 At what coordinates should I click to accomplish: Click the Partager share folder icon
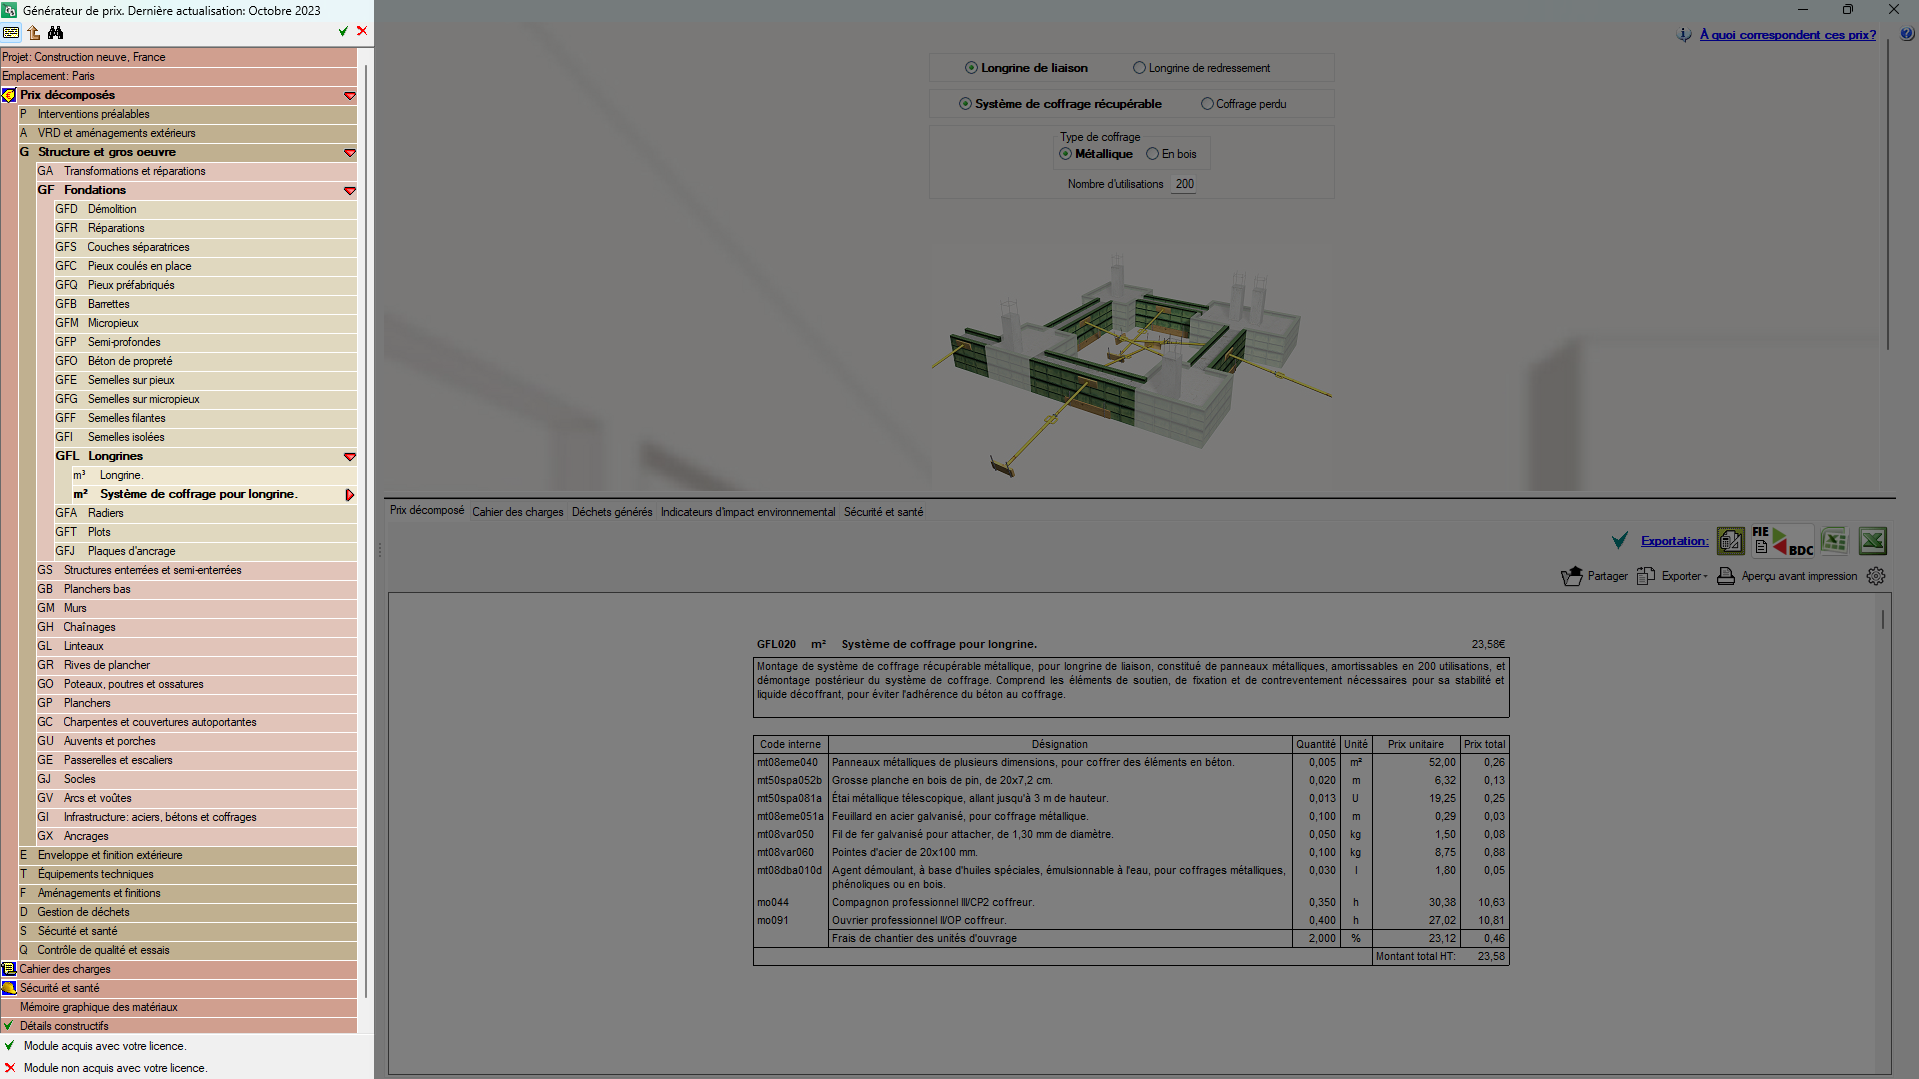[x=1572, y=576]
